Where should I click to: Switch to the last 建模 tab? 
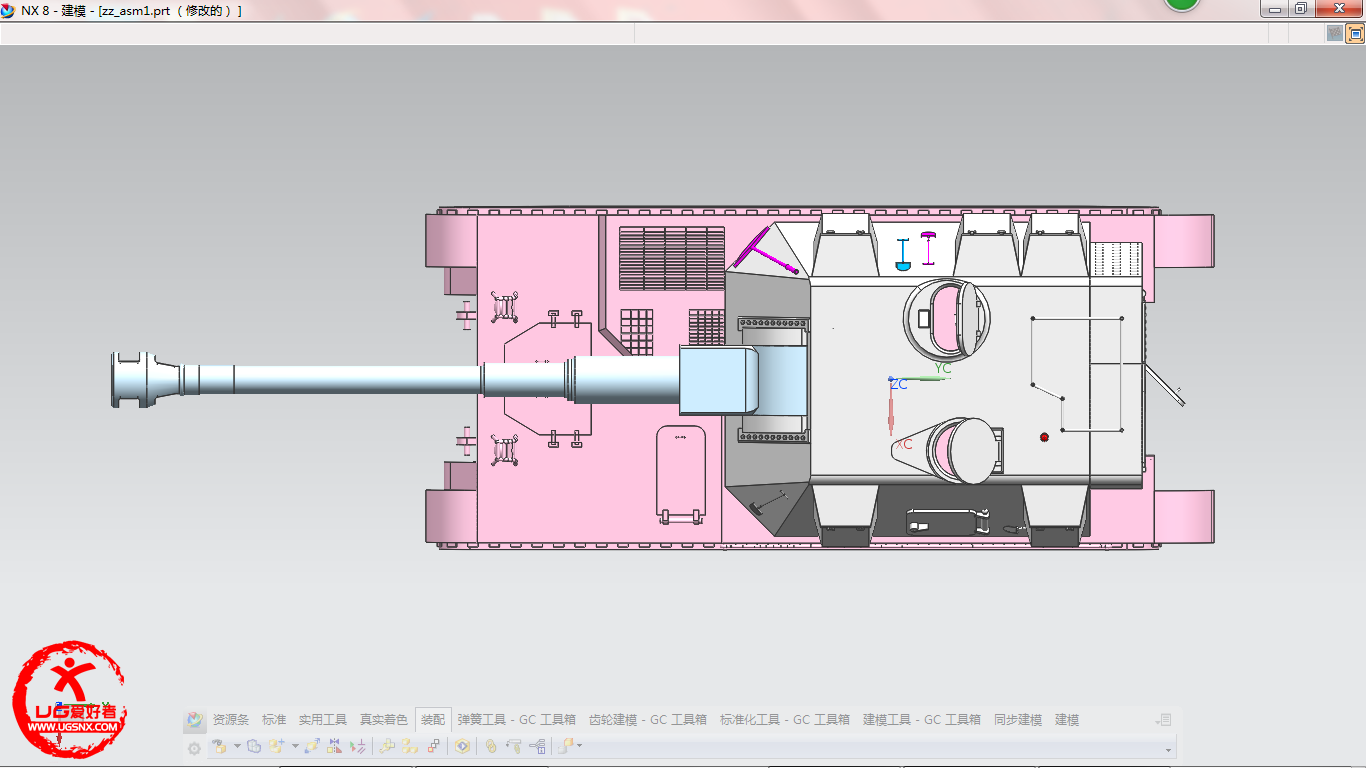point(1067,720)
